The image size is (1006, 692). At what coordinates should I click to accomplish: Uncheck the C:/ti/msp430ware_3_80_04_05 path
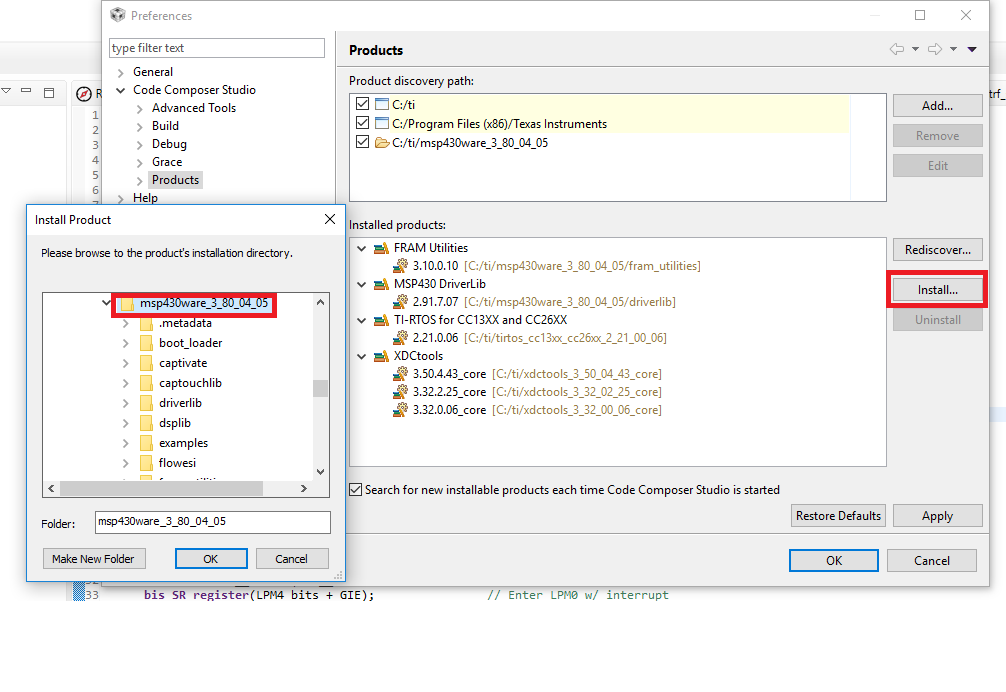[362, 142]
